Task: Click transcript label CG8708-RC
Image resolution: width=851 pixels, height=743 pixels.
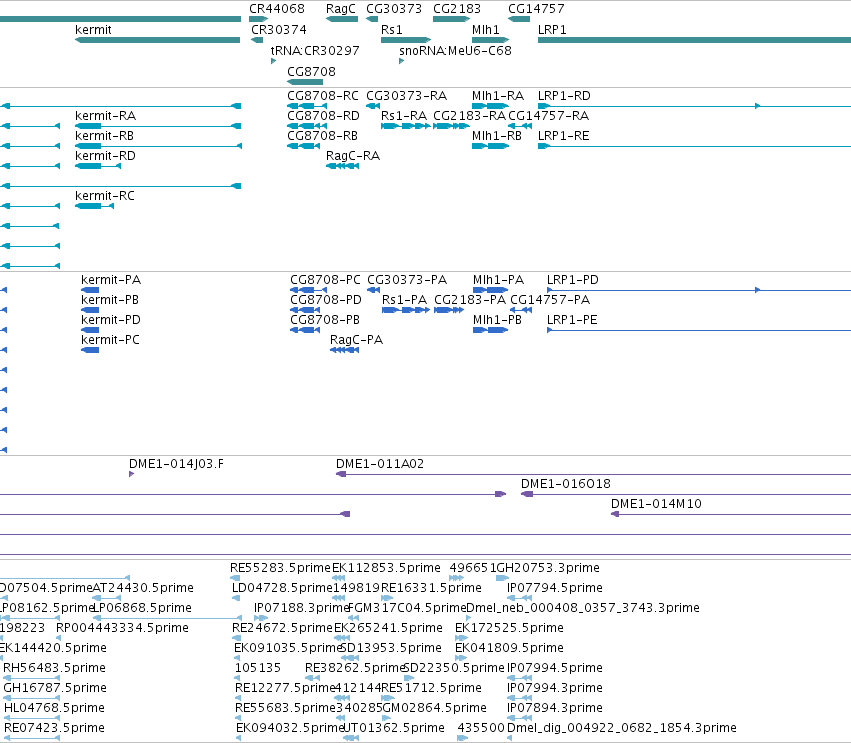Action: pyautogui.click(x=323, y=96)
